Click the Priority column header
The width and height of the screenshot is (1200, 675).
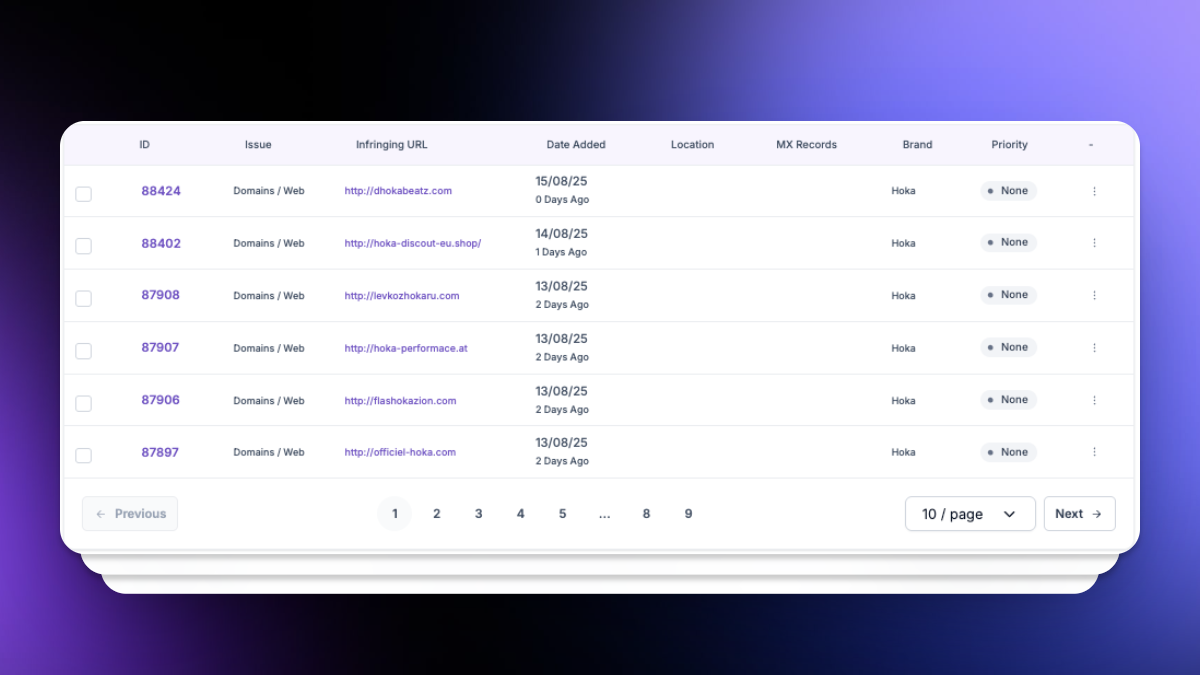pos(1010,145)
